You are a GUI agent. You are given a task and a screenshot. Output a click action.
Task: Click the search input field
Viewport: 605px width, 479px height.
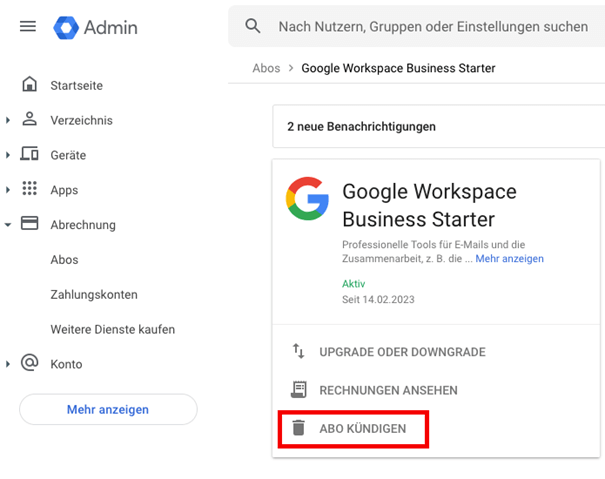(433, 27)
